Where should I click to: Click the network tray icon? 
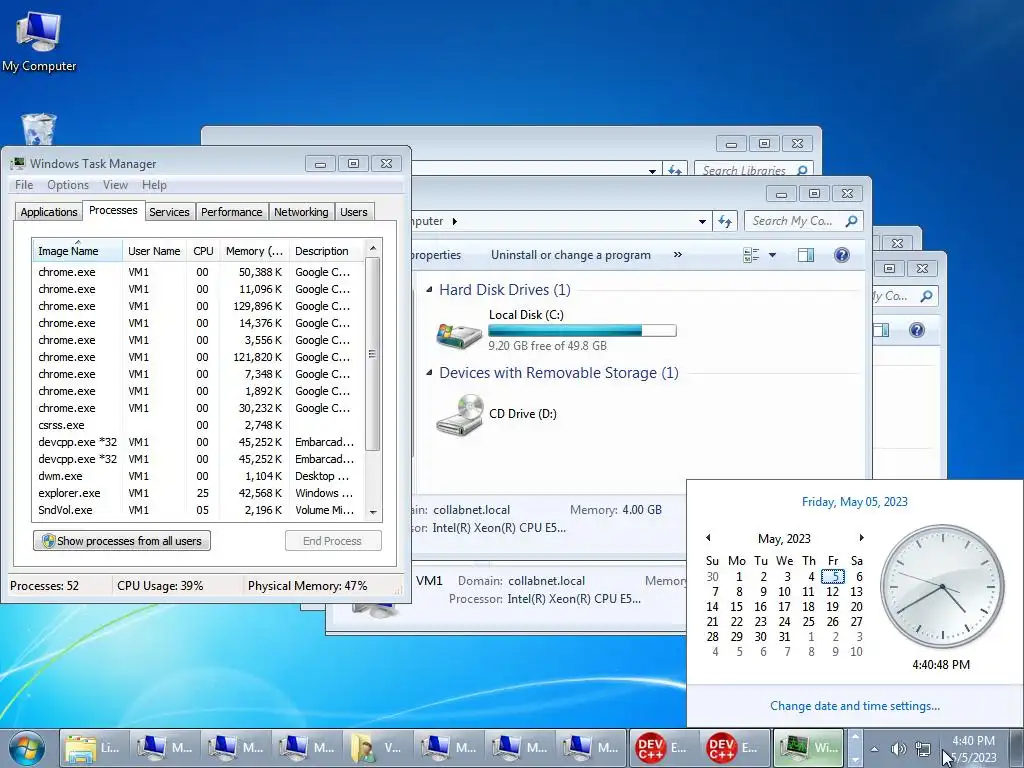pos(923,749)
